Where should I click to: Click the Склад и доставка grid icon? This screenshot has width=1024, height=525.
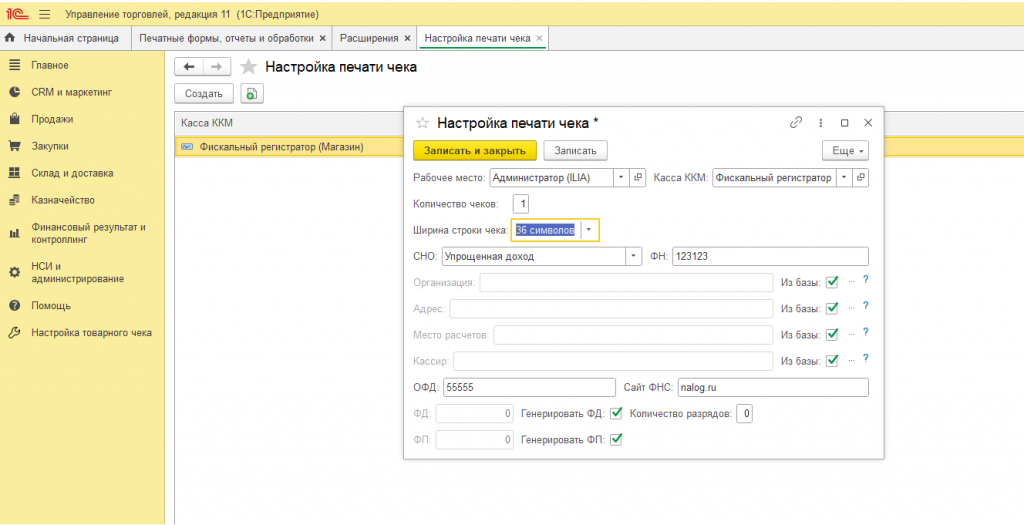click(x=14, y=173)
